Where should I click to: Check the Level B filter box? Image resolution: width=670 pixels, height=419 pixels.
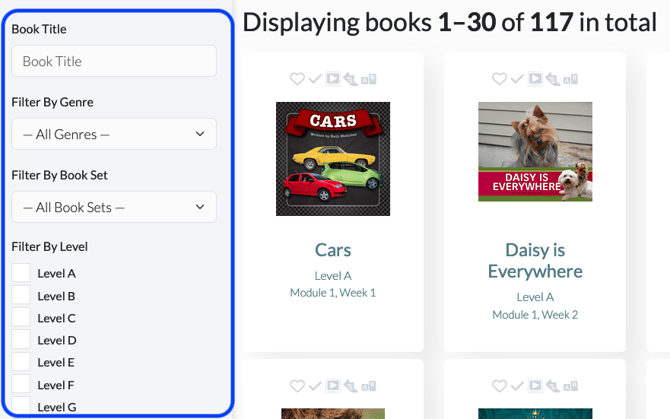tap(21, 296)
